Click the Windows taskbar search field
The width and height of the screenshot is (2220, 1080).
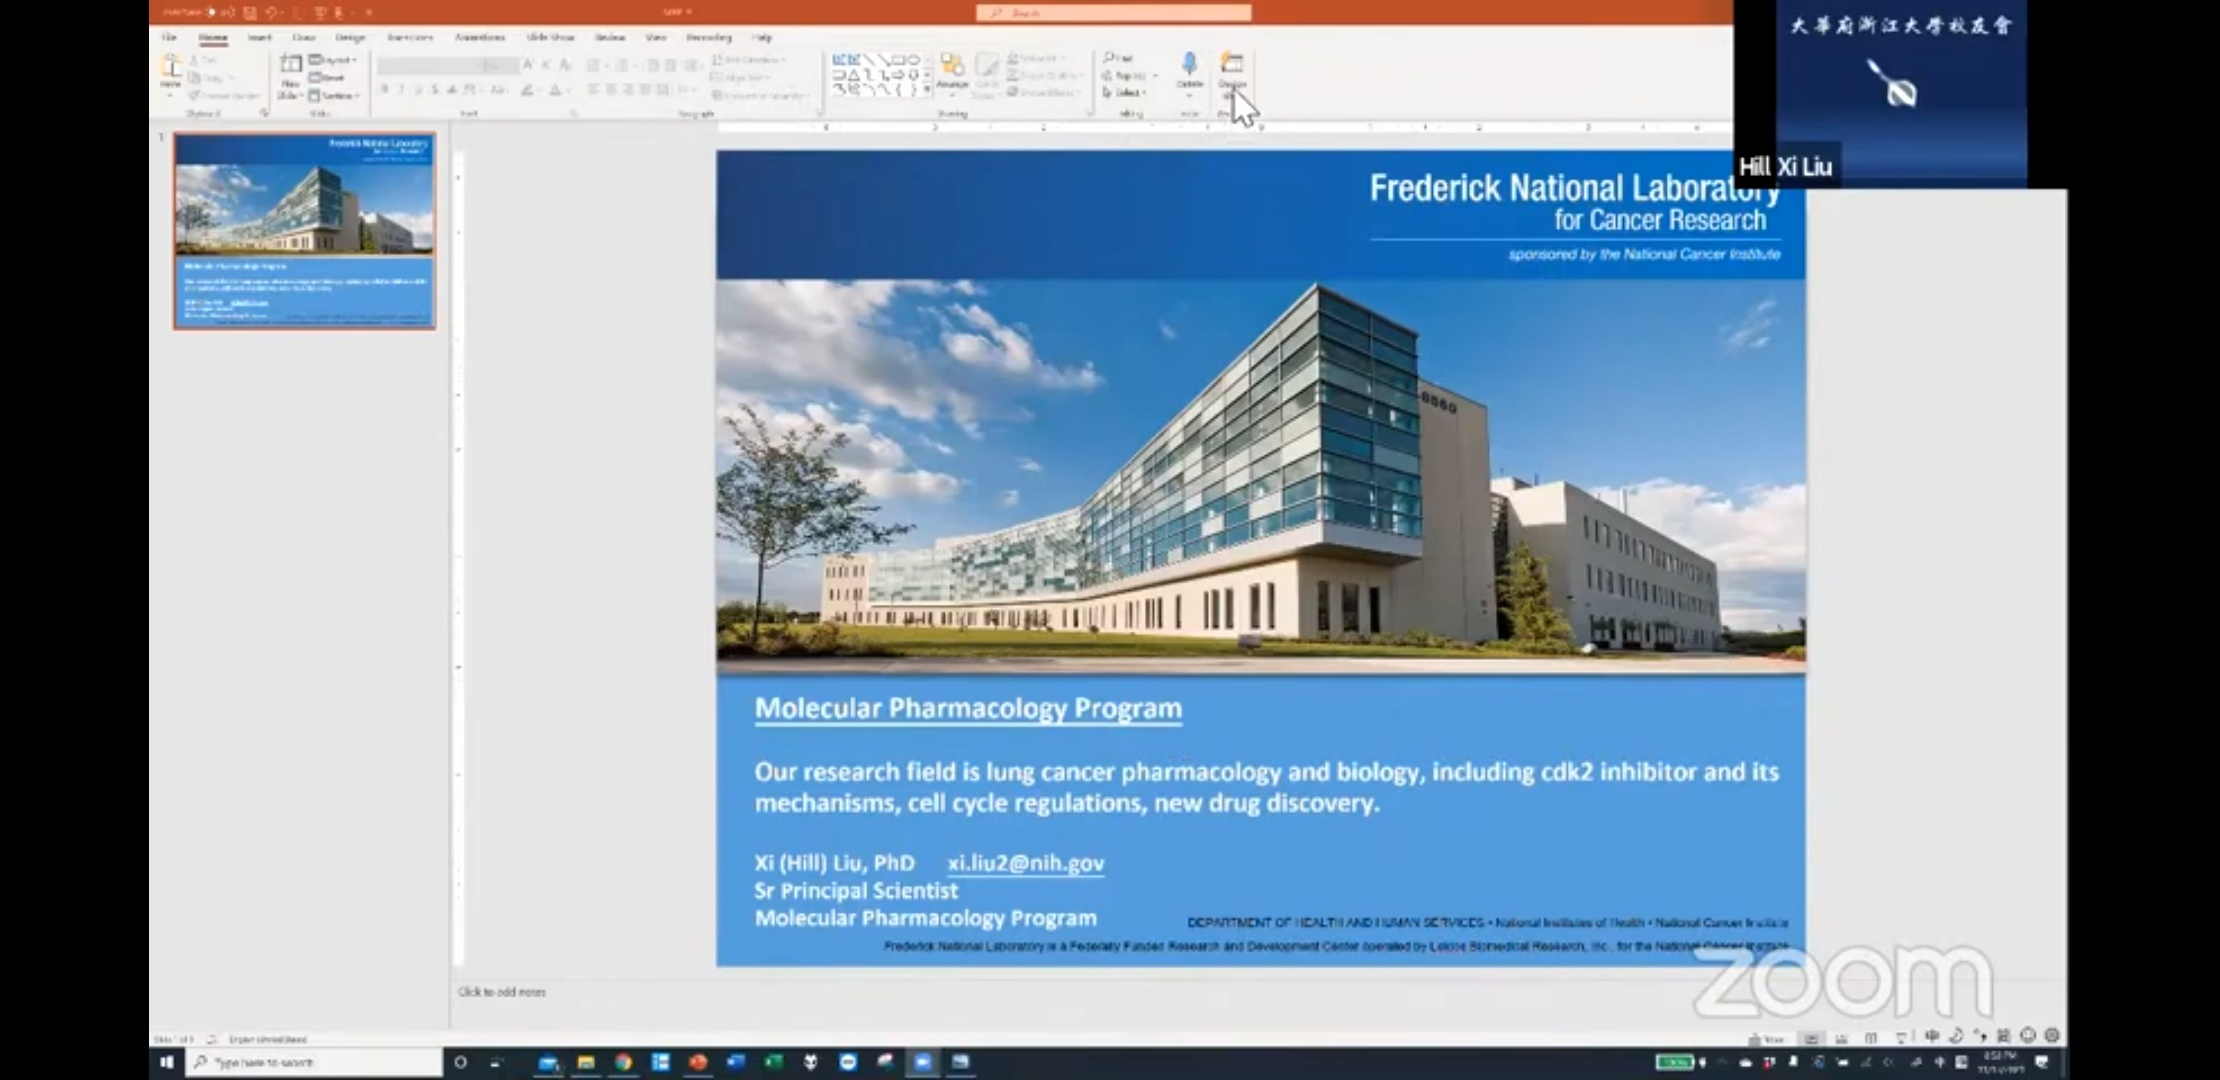(x=314, y=1062)
